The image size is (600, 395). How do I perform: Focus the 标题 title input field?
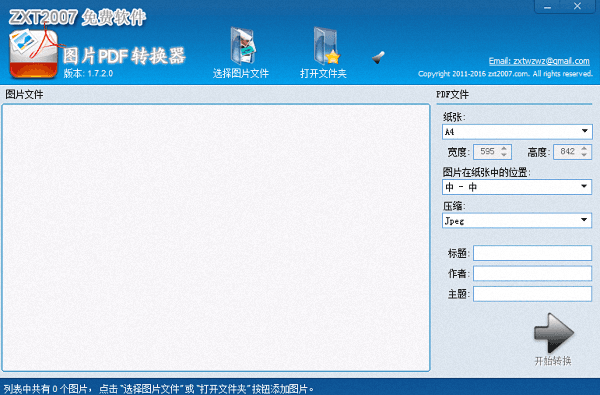532,253
